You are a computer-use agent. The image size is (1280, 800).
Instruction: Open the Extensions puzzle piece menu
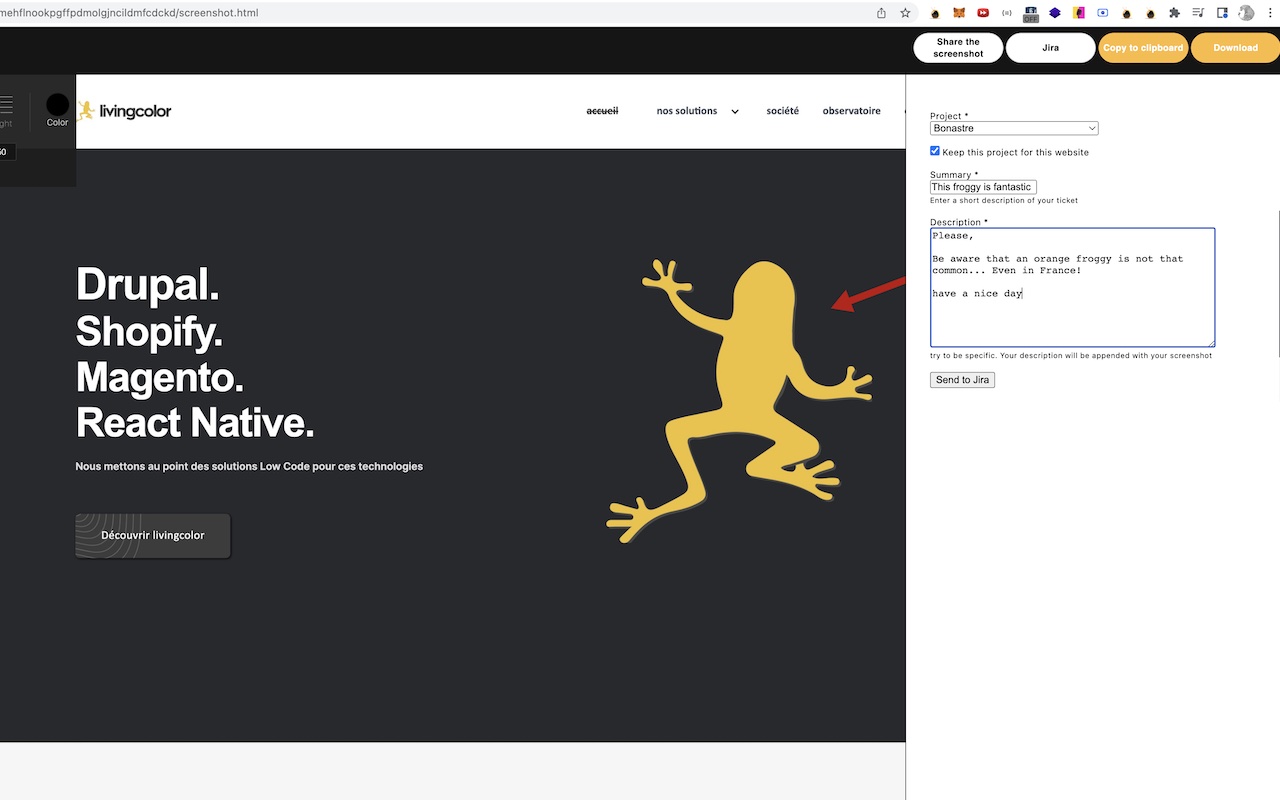click(x=1175, y=13)
